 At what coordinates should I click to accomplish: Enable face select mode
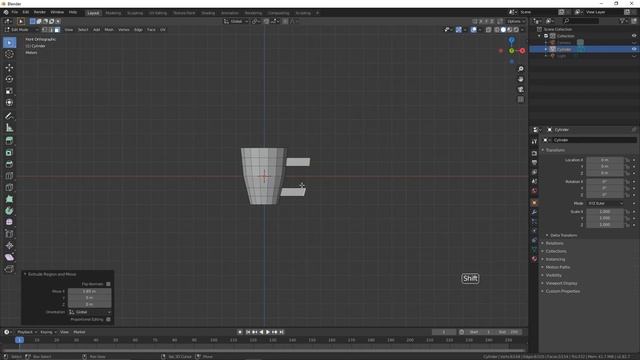pyautogui.click(x=57, y=30)
